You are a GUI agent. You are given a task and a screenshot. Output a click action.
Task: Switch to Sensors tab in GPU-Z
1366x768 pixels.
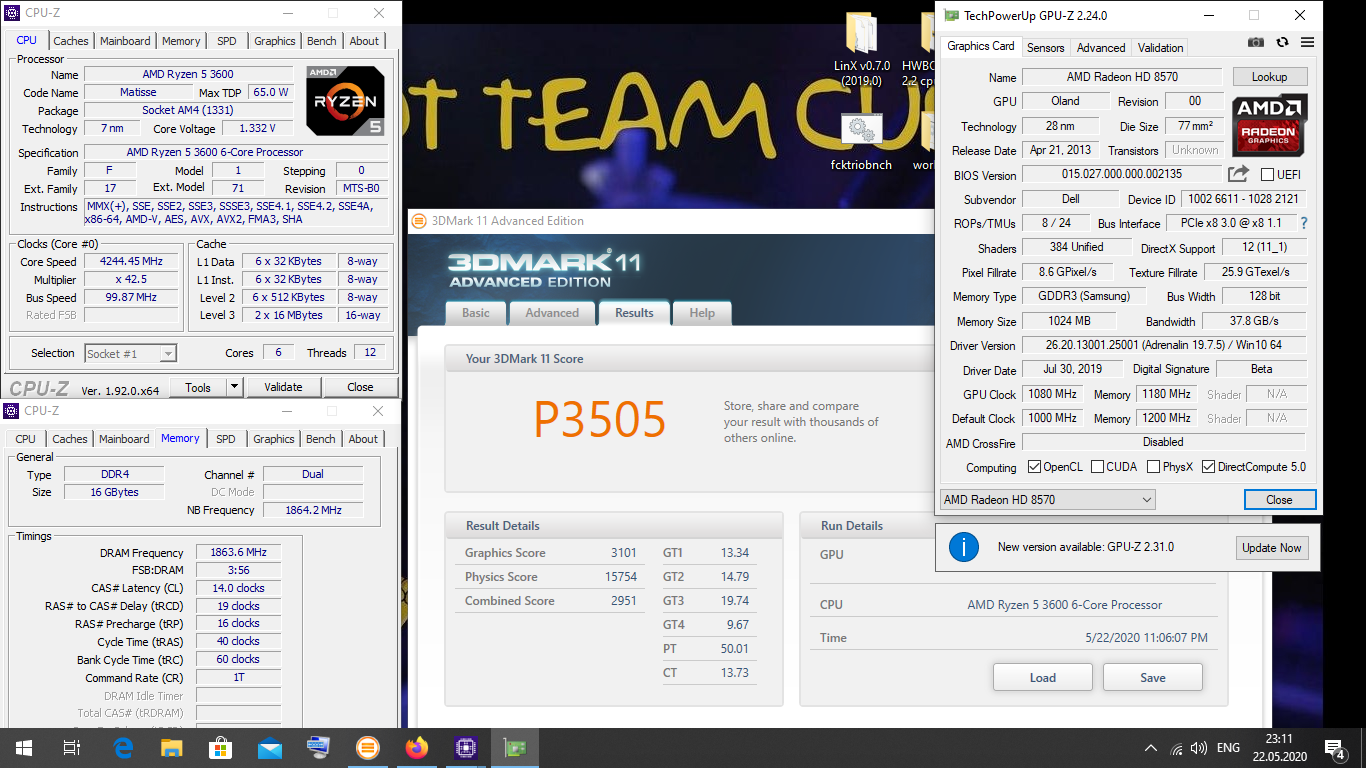coord(1045,47)
